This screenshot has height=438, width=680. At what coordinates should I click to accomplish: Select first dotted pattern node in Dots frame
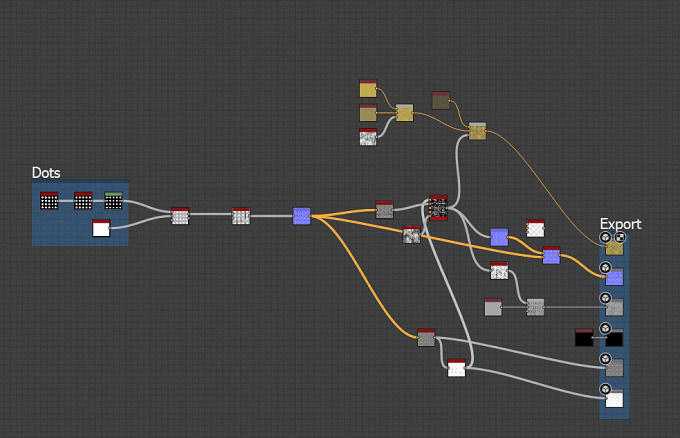(49, 201)
